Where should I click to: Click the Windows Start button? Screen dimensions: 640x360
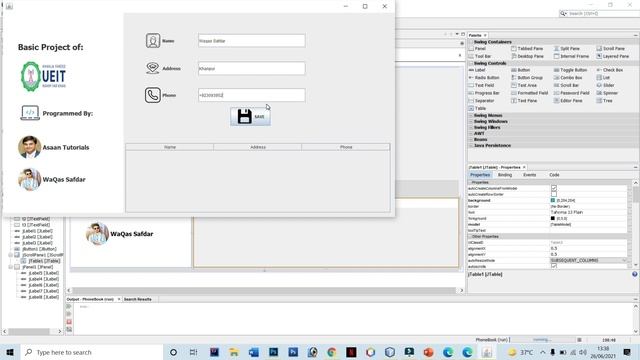(x=10, y=352)
